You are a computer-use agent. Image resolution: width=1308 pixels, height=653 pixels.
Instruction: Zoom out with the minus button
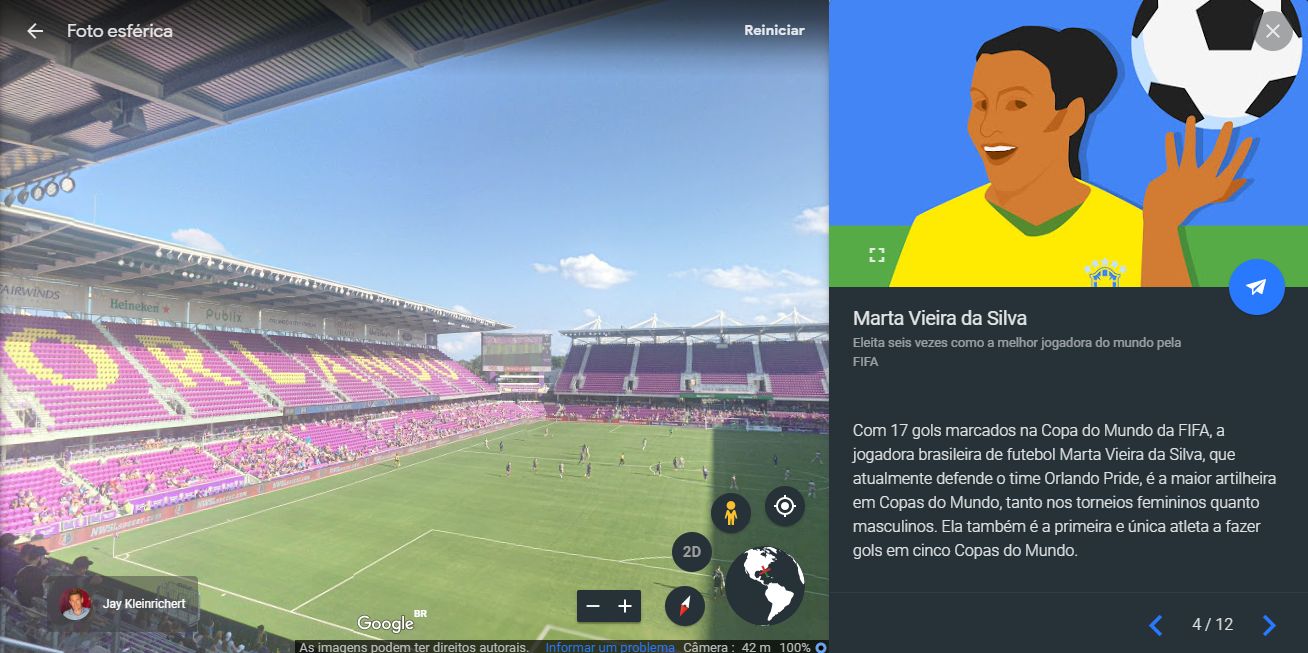[593, 606]
